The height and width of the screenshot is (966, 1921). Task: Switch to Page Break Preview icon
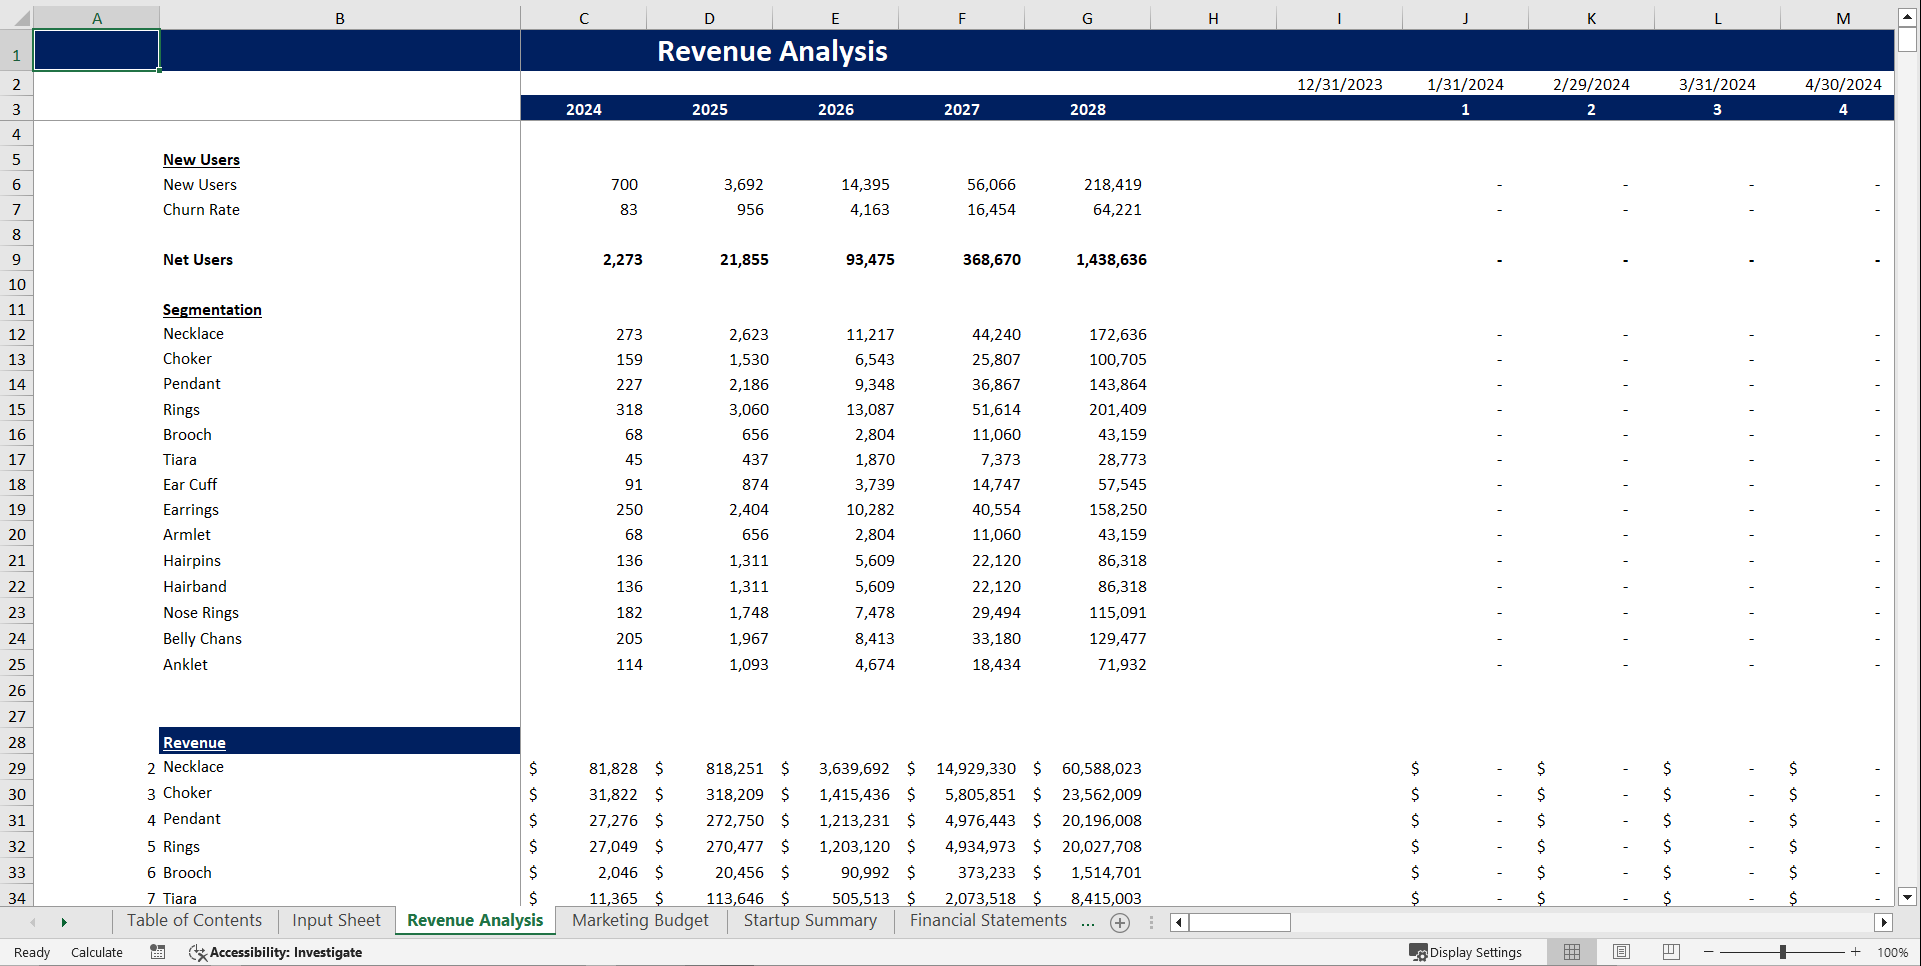pos(1671,952)
